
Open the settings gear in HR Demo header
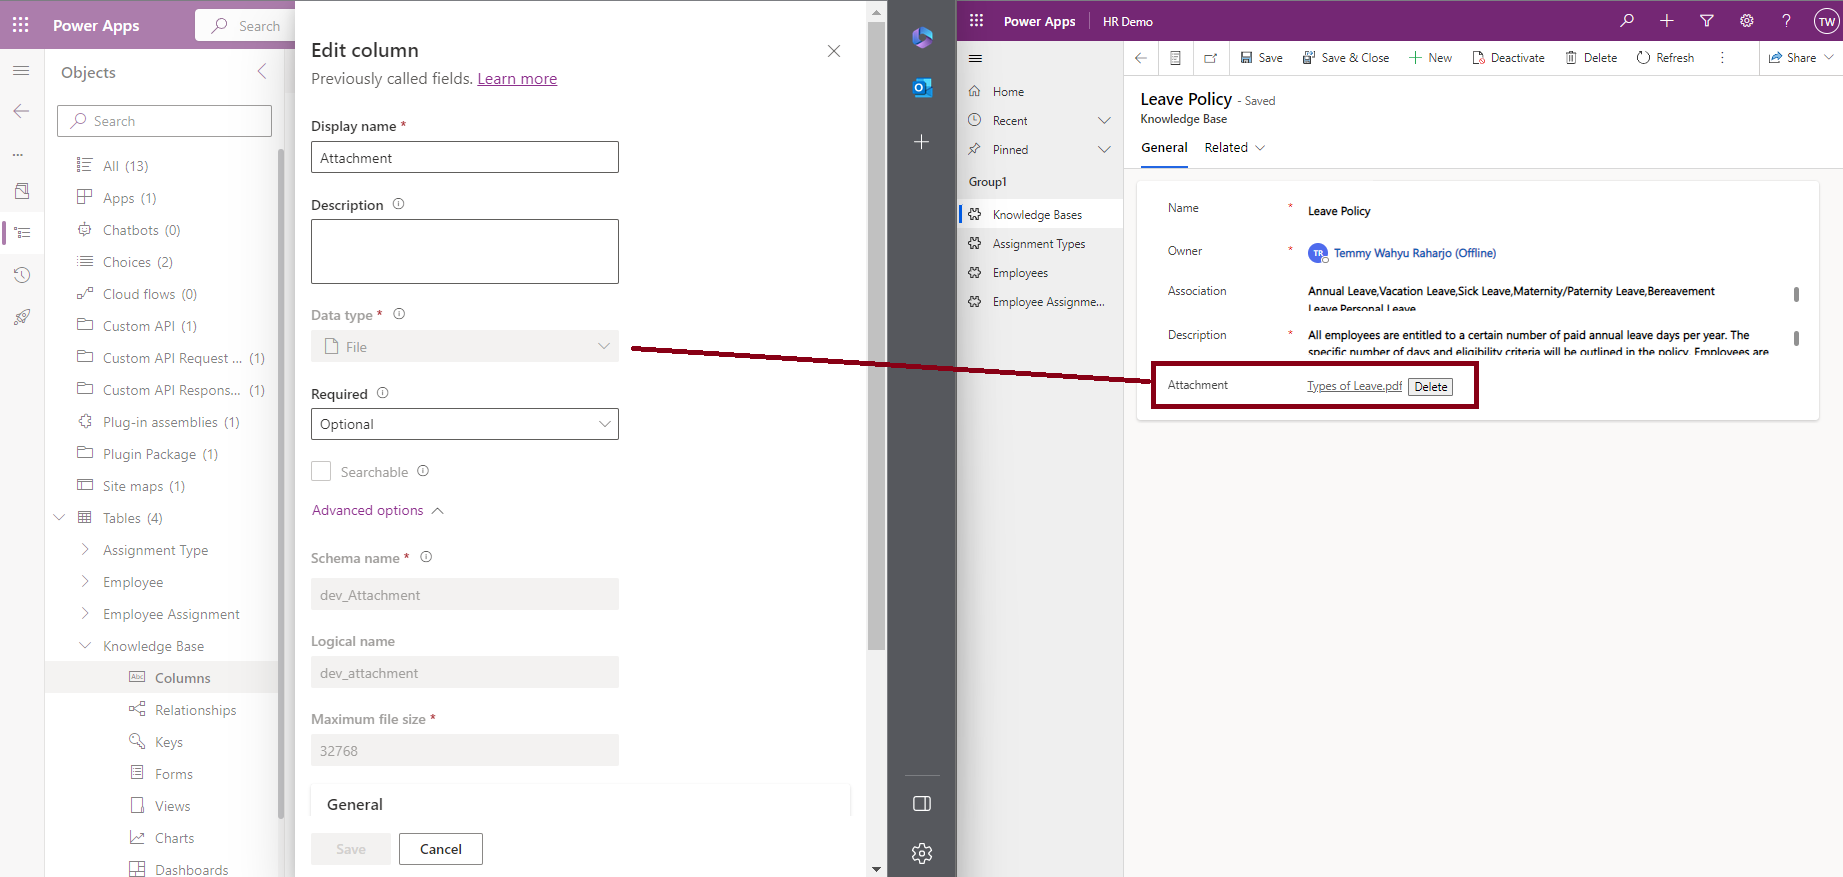click(x=1747, y=21)
